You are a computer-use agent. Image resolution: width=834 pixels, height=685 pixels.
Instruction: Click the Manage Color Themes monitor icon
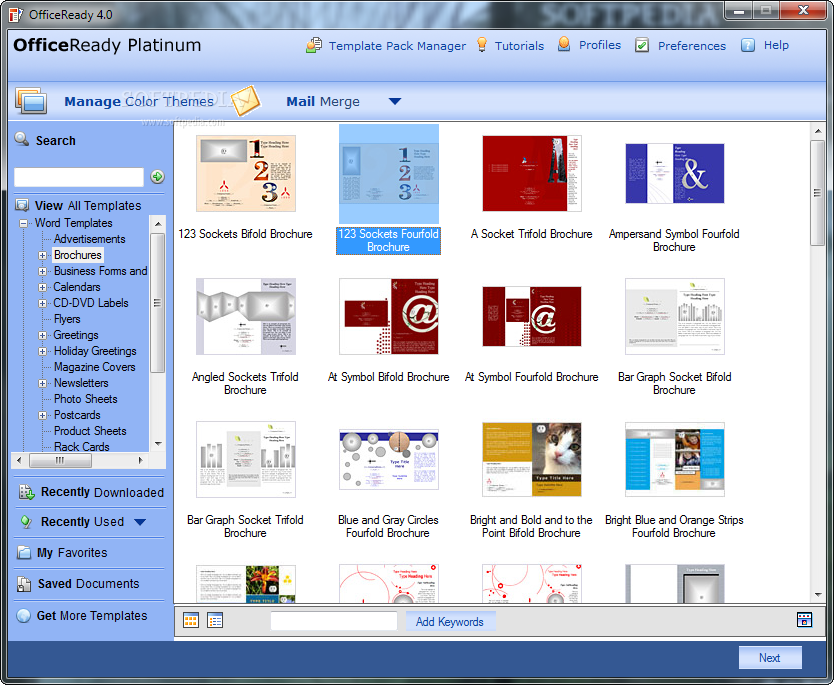click(x=31, y=100)
